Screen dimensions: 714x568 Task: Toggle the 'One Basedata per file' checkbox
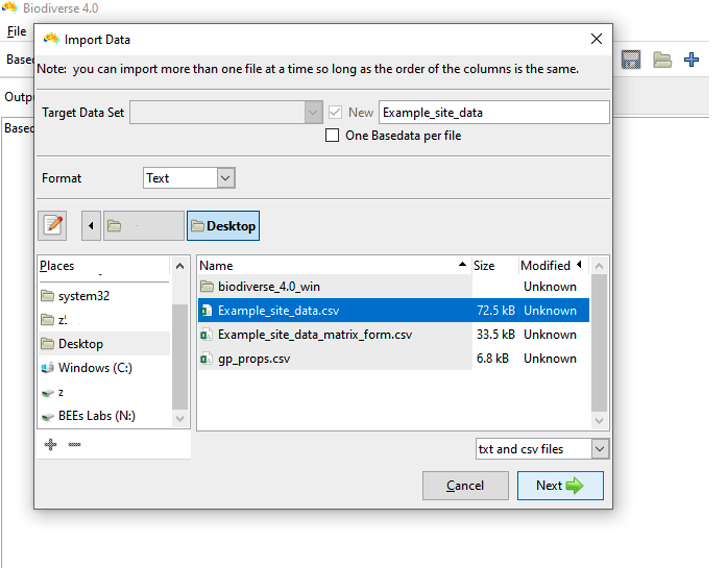tap(332, 135)
